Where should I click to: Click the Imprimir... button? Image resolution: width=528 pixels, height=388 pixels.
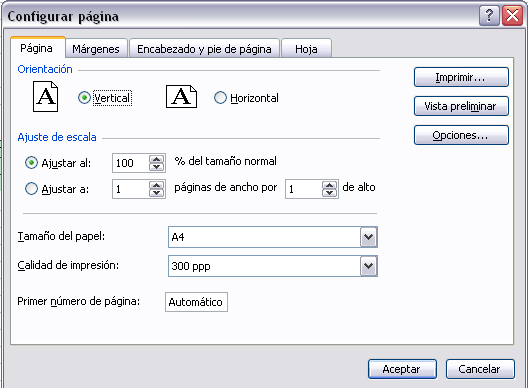(461, 77)
